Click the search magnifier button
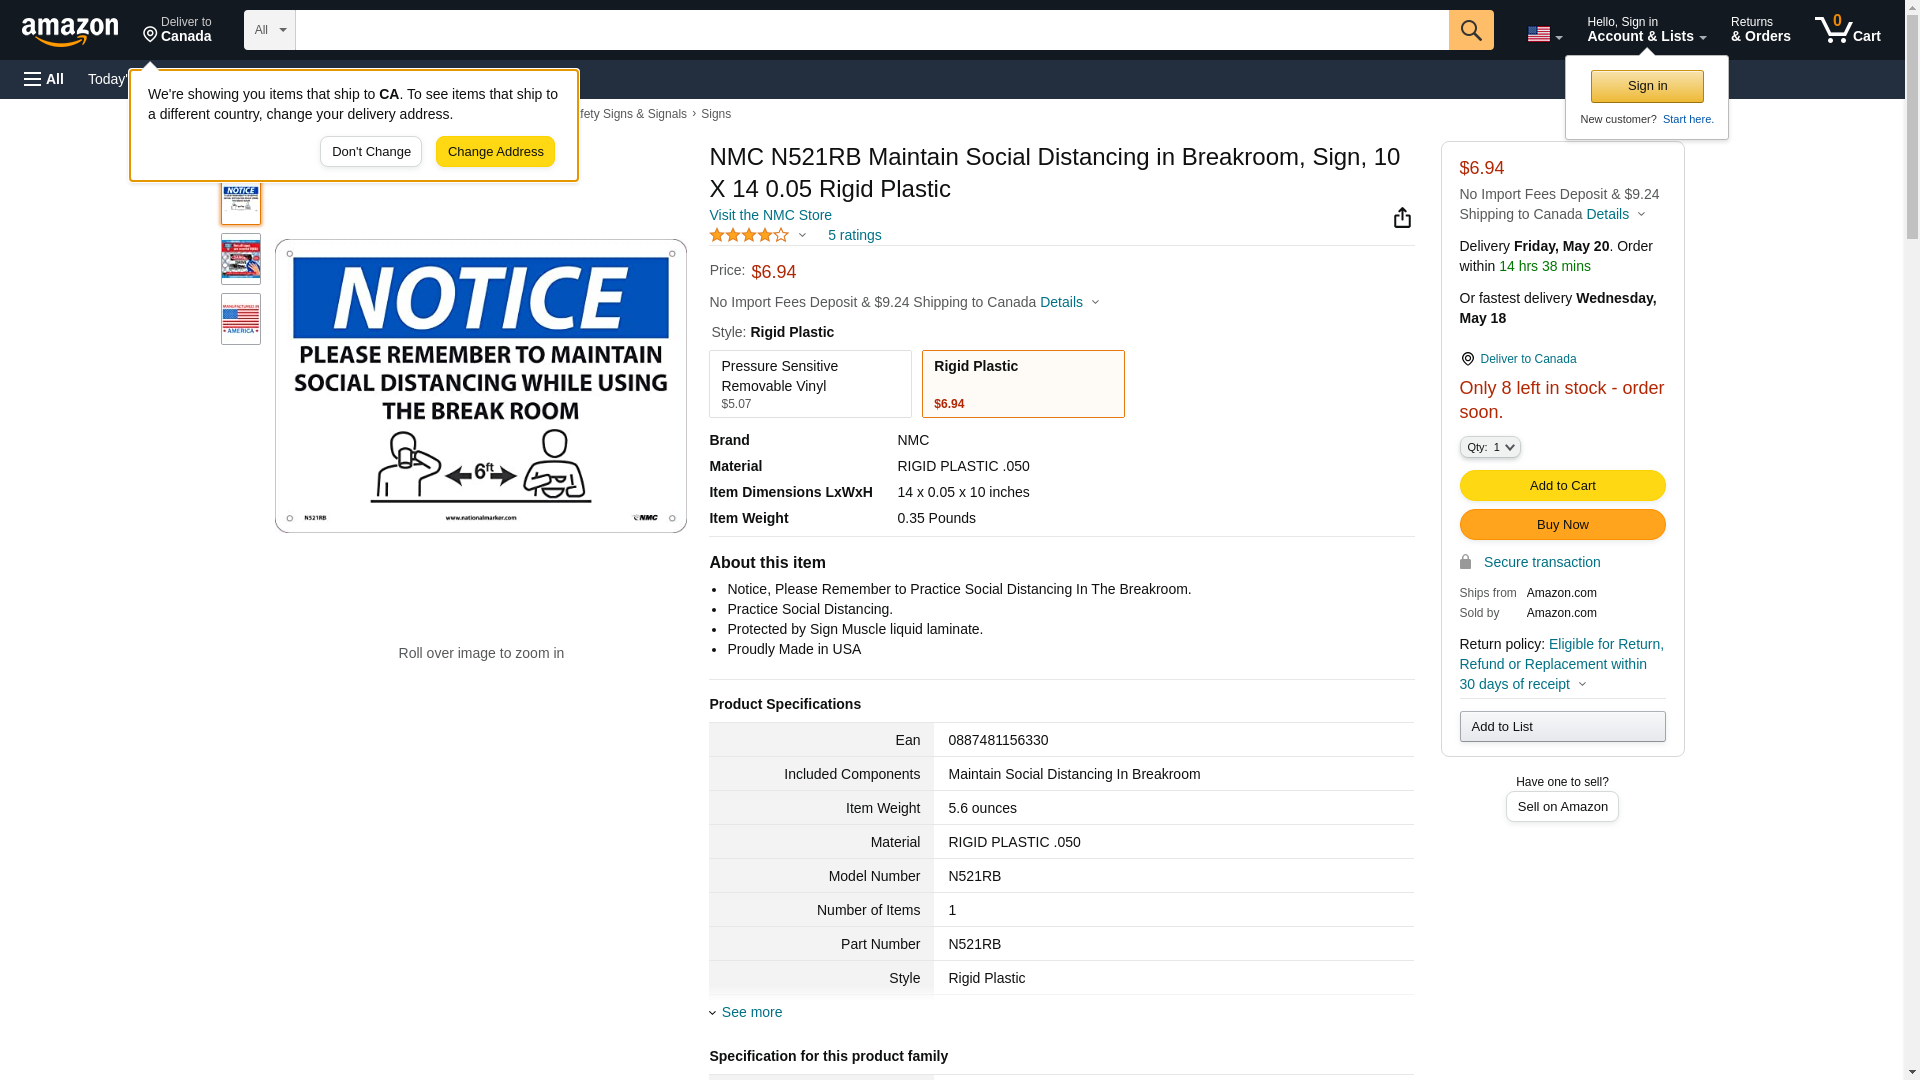Screen dimensions: 1920x1080 1470,30
